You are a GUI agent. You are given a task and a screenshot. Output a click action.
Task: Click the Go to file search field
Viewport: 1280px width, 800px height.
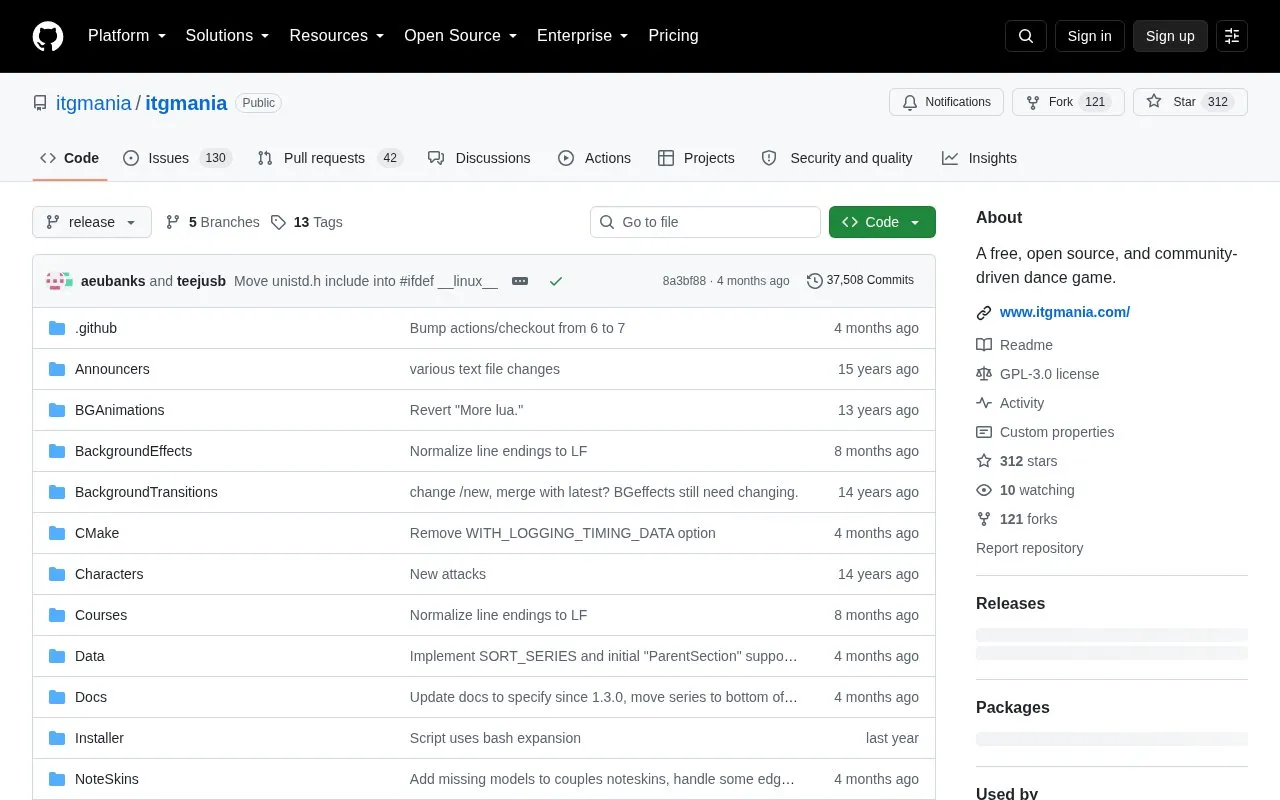705,222
